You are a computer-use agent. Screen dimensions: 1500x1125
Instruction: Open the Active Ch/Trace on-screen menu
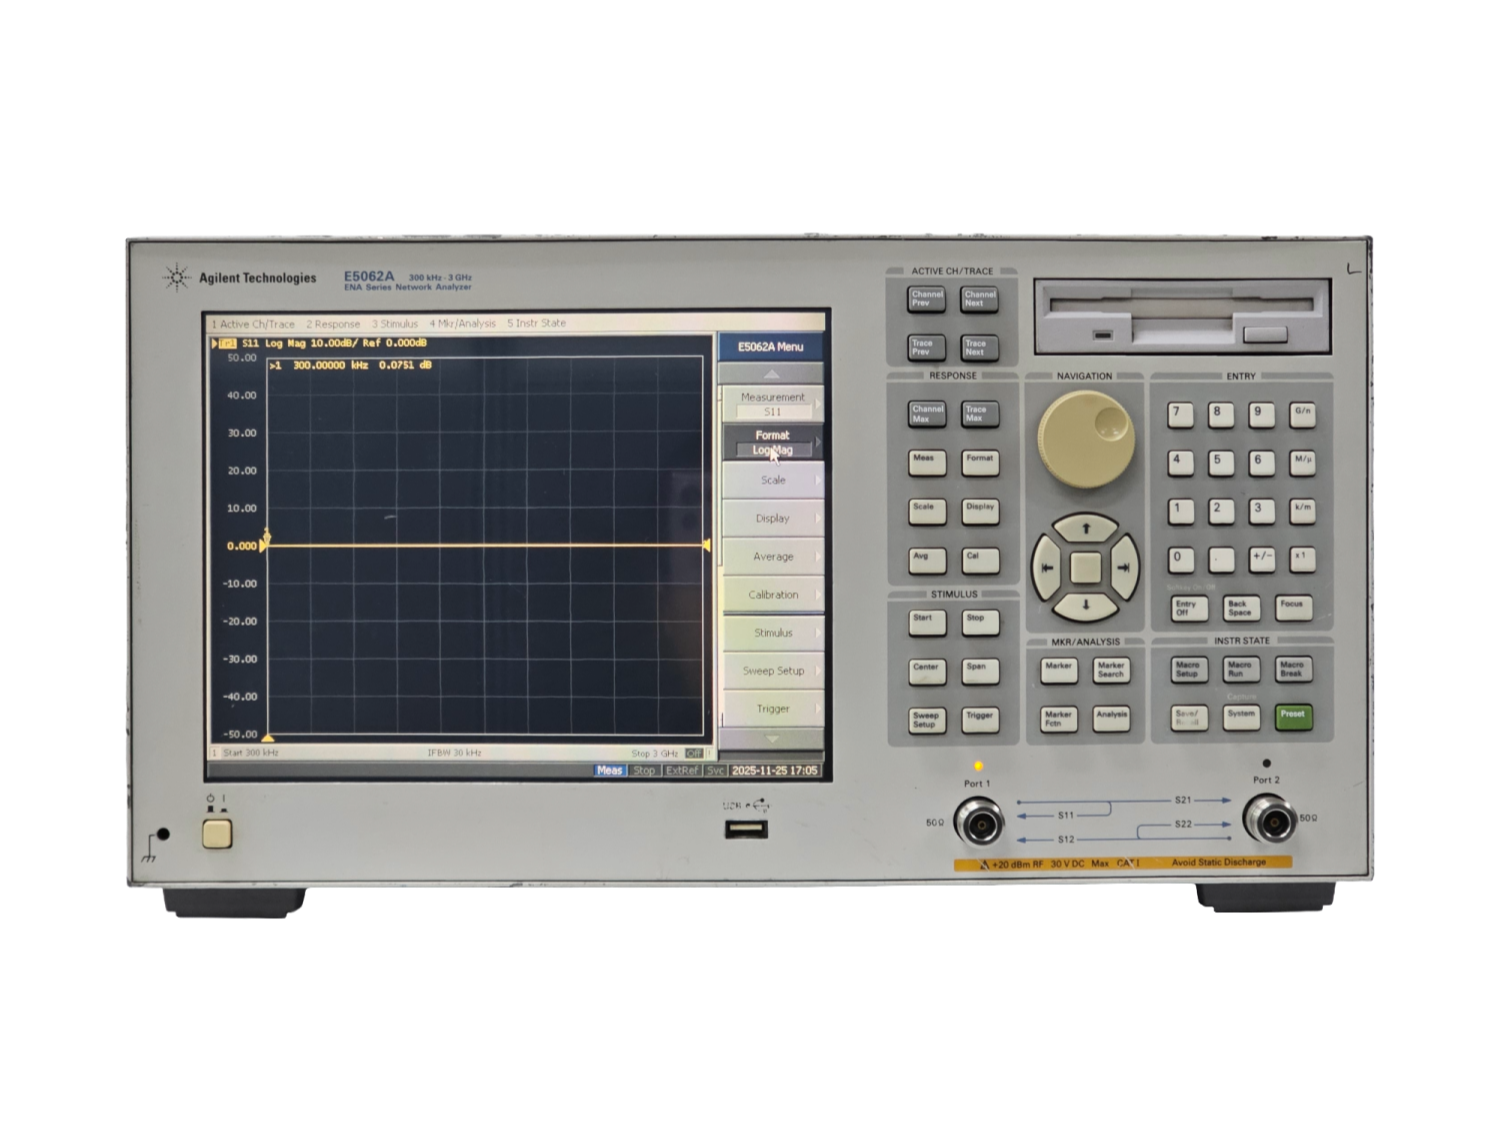pos(253,324)
